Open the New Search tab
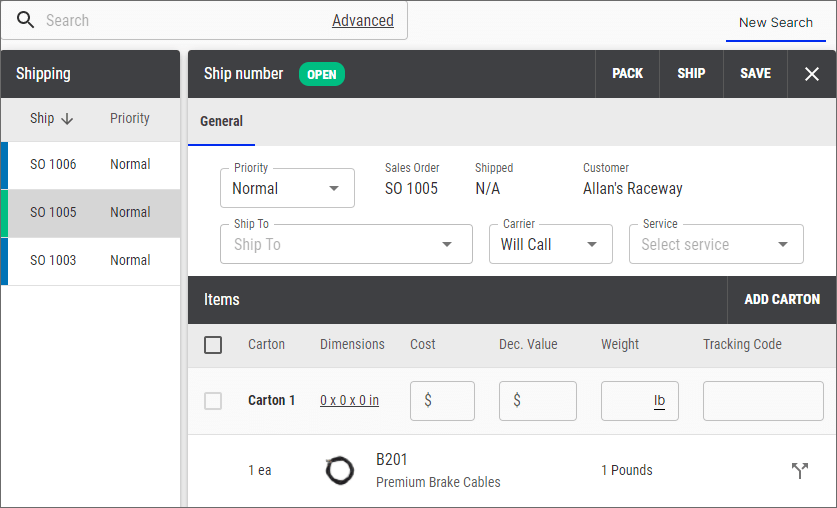The height and width of the screenshot is (508, 837). click(x=775, y=22)
